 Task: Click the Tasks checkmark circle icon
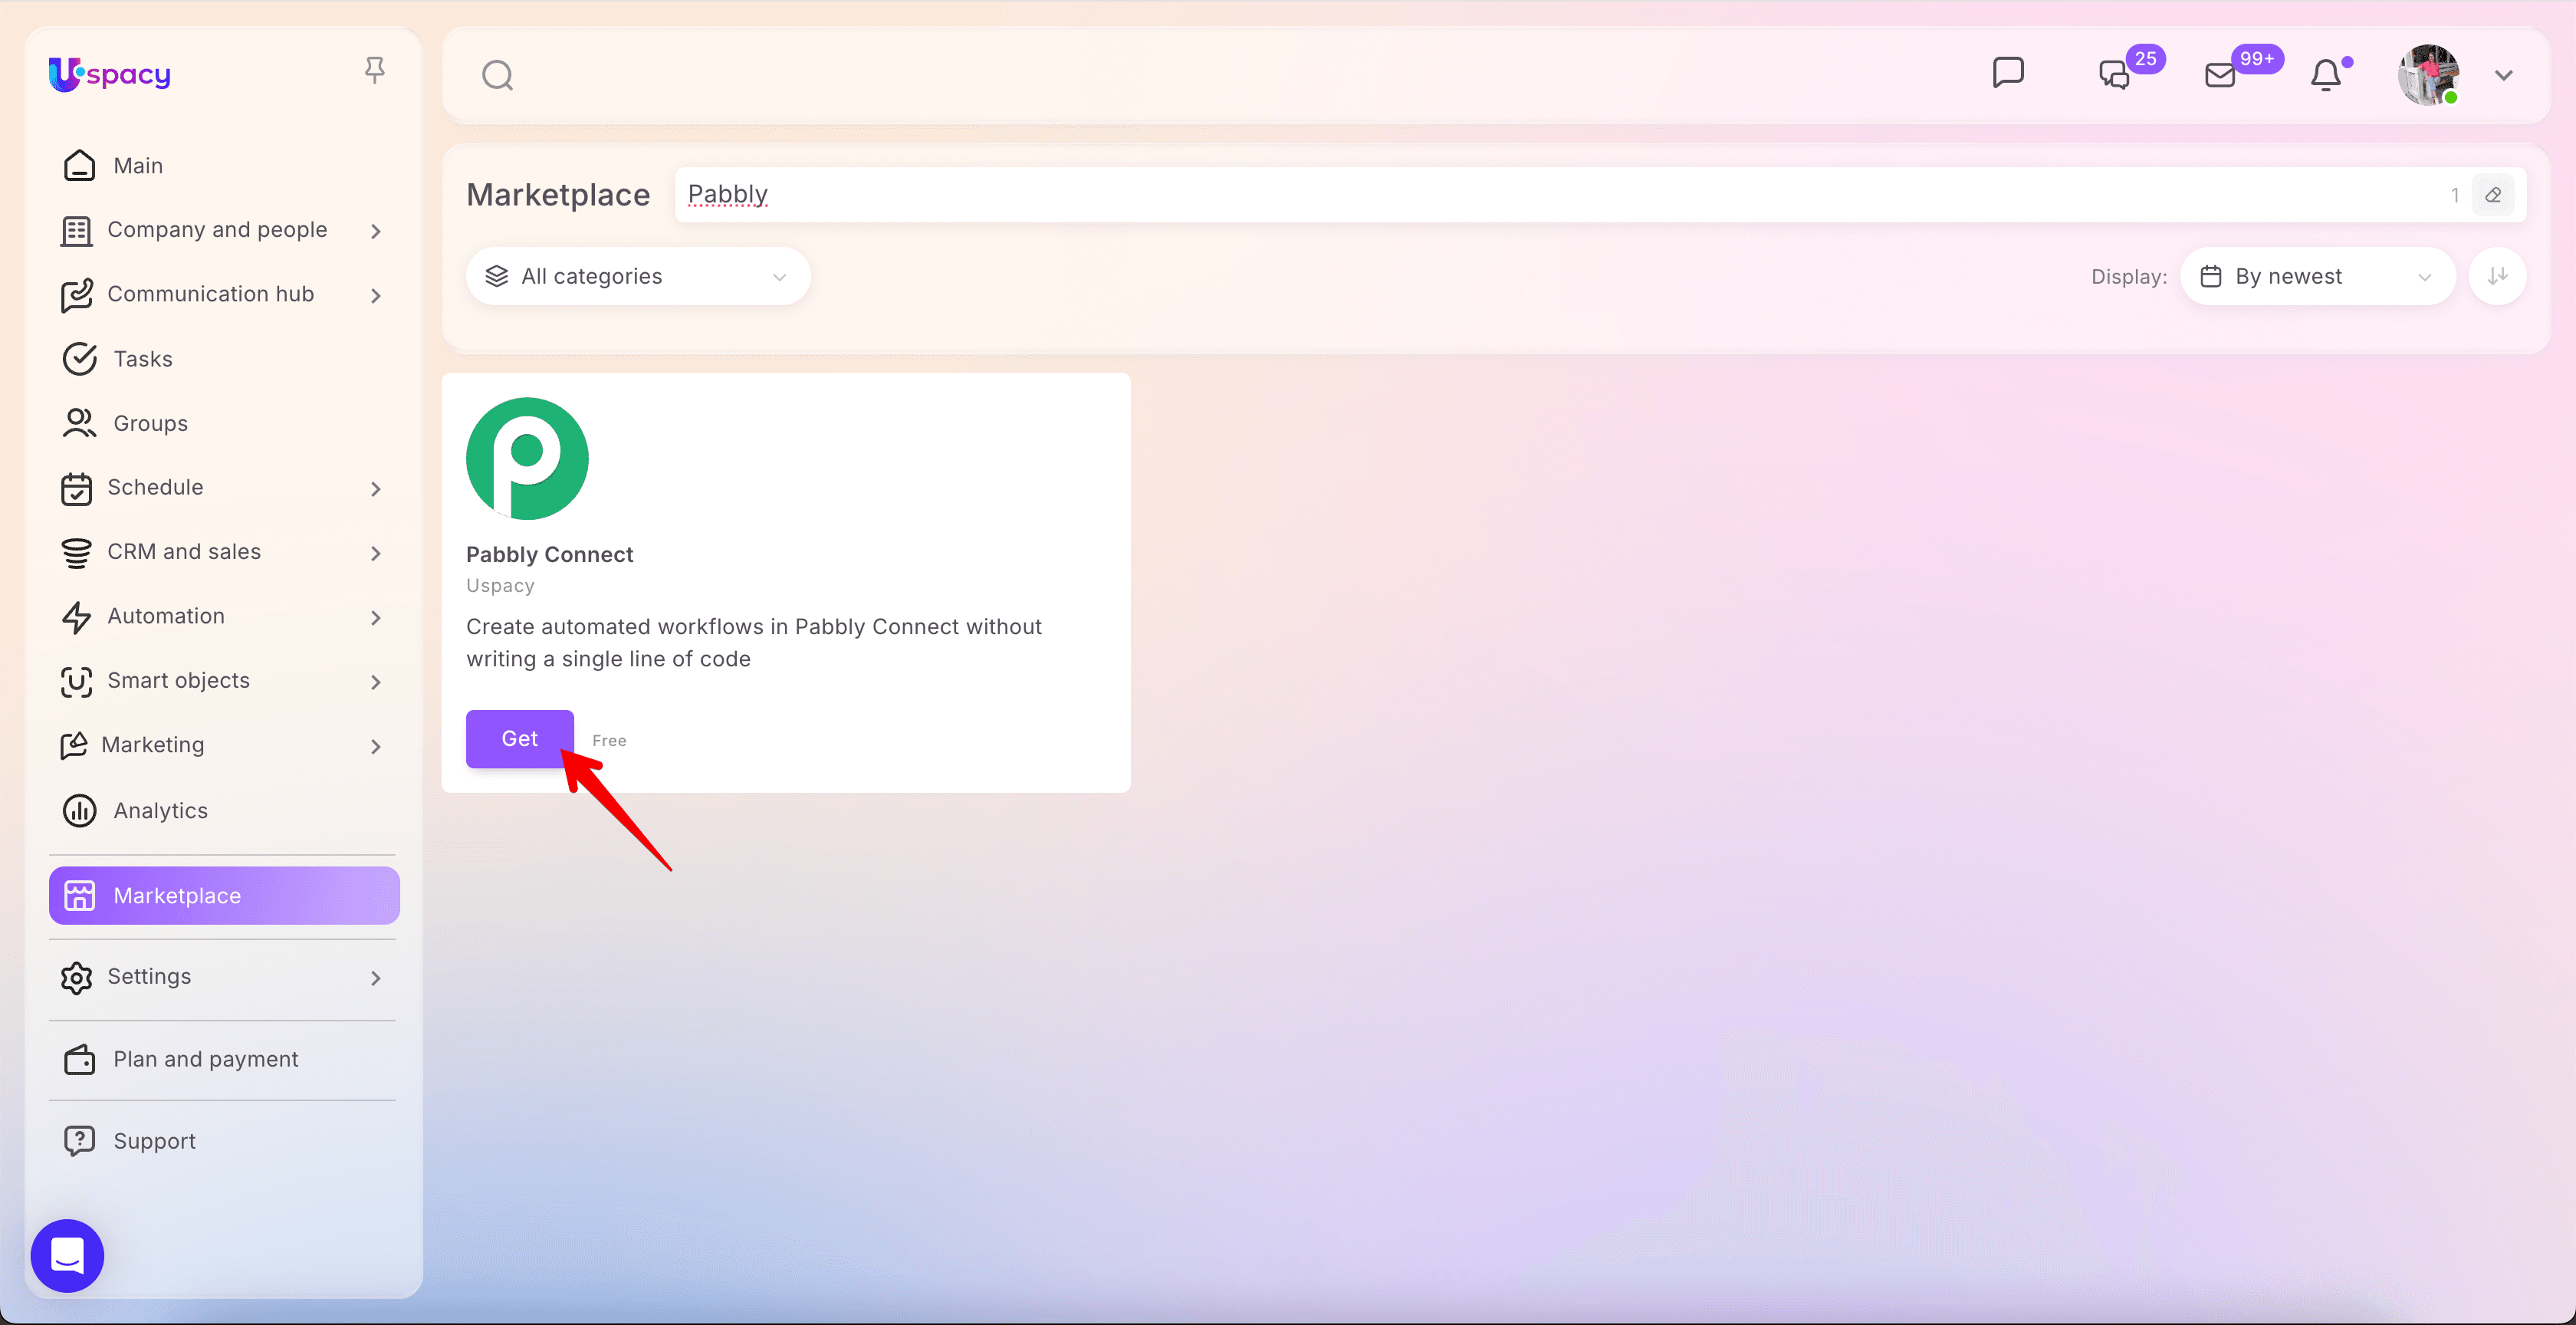coord(79,358)
